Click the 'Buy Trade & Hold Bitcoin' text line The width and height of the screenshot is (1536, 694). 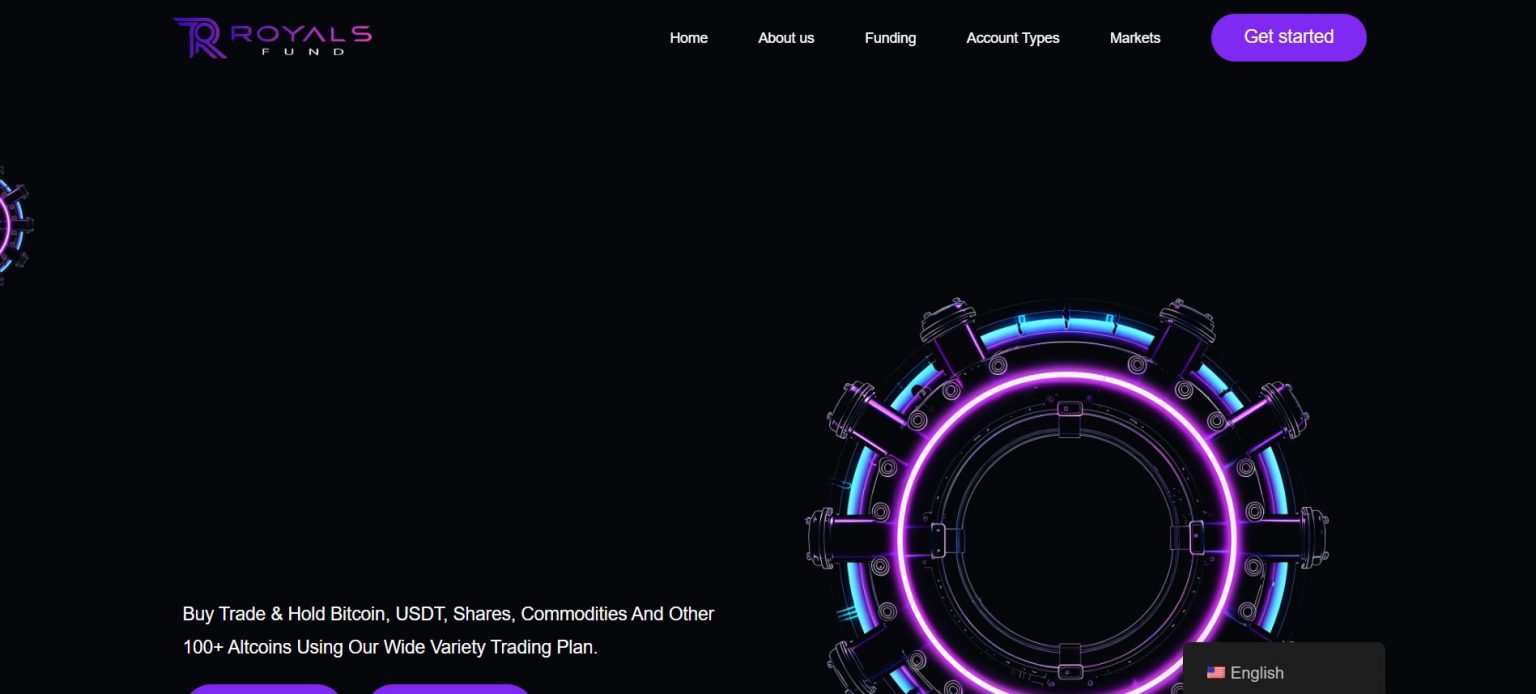click(x=448, y=614)
